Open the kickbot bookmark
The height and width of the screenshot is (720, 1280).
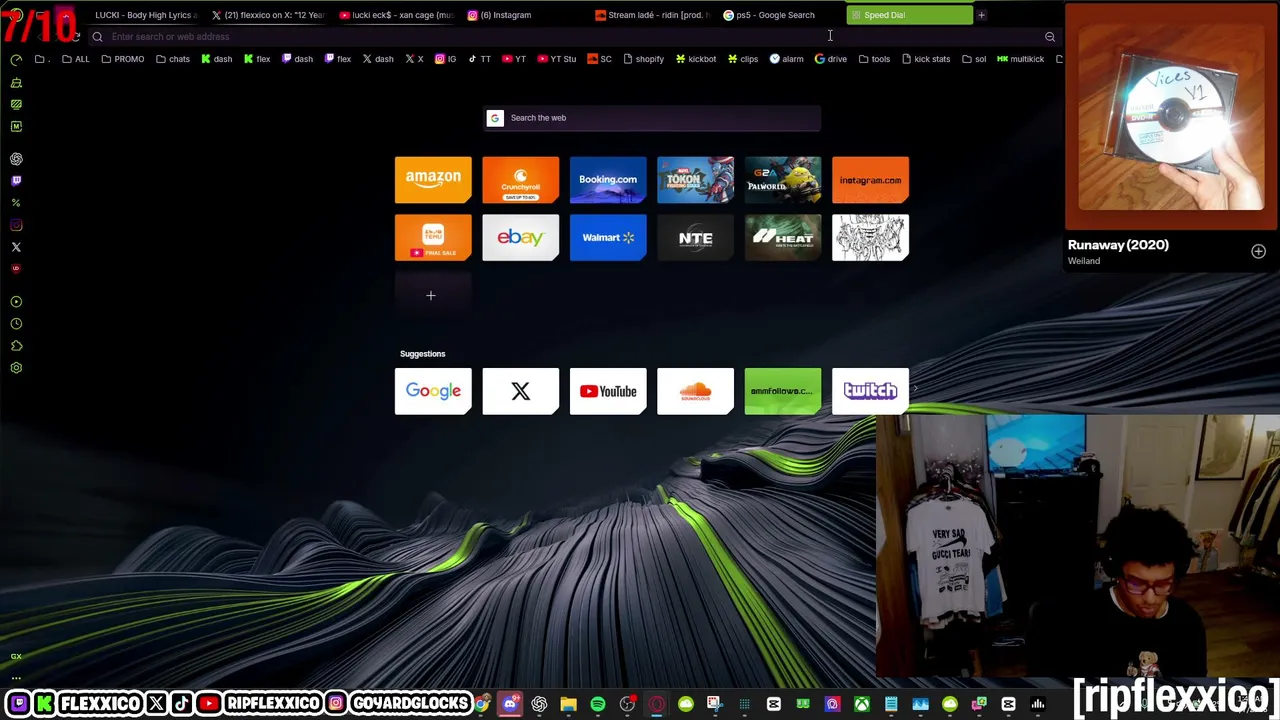[695, 59]
